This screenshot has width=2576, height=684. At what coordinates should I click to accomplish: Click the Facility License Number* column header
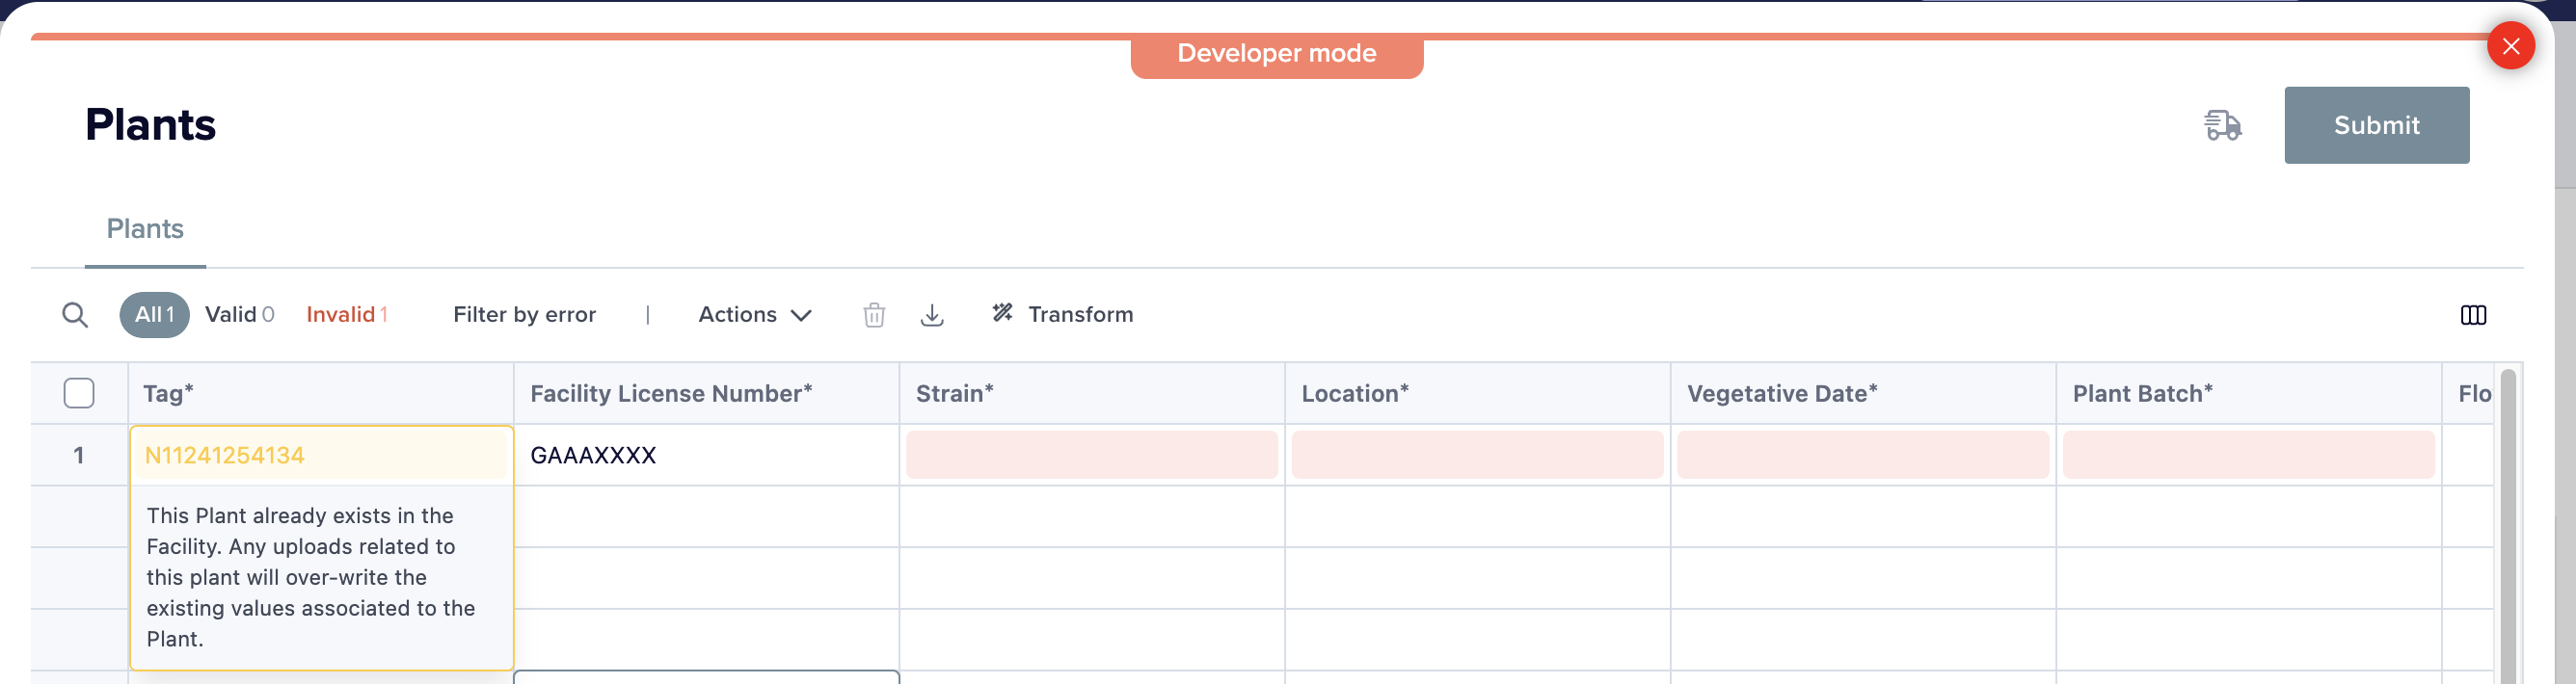click(706, 394)
